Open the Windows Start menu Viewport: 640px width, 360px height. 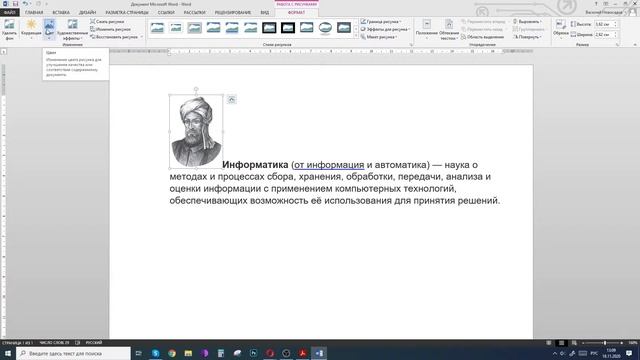pos(7,353)
